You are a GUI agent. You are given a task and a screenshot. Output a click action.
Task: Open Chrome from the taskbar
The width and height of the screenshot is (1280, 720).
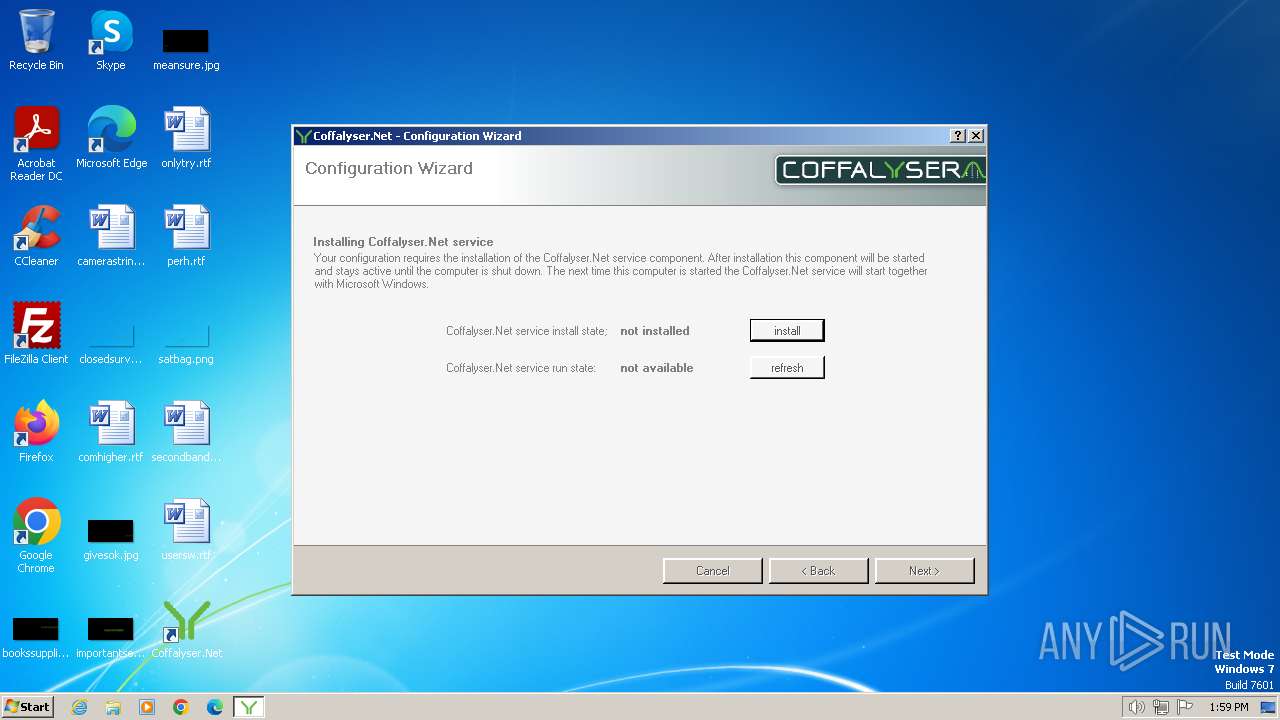click(181, 707)
